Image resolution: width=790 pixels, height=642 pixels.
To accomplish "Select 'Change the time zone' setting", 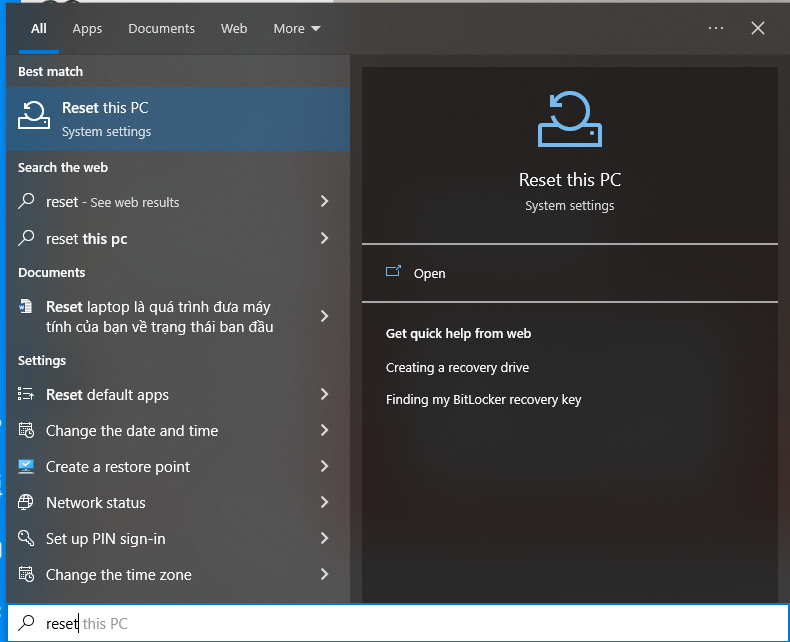I will point(119,575).
